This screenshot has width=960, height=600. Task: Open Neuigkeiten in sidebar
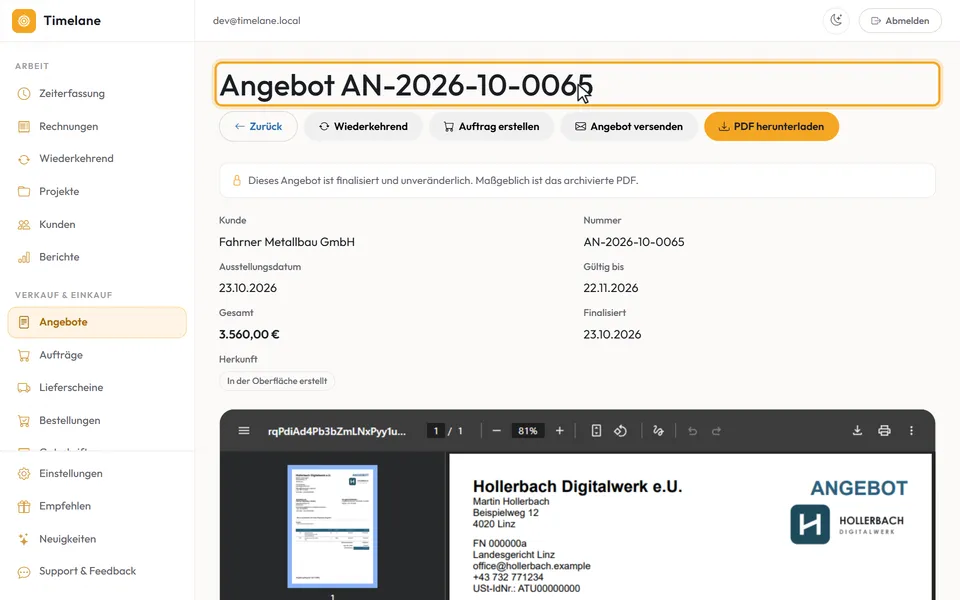(x=97, y=539)
